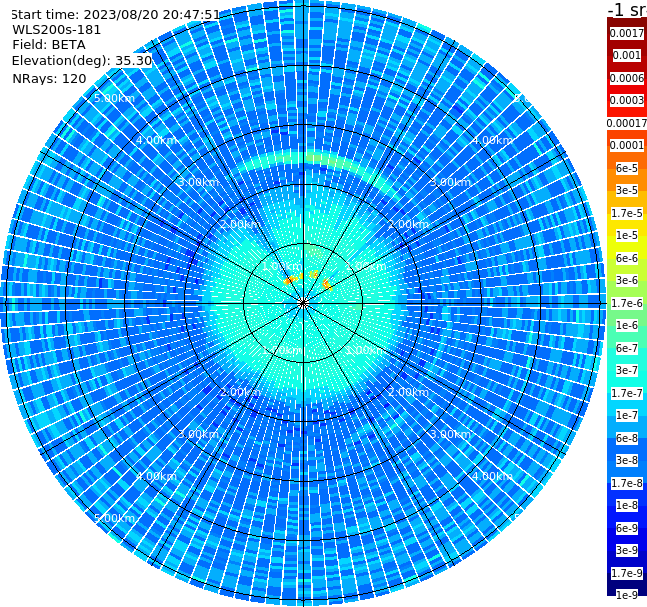Screen dimensions: 647x607
Task: Select the 3e-5 colorbar tick
Action: tap(627, 190)
